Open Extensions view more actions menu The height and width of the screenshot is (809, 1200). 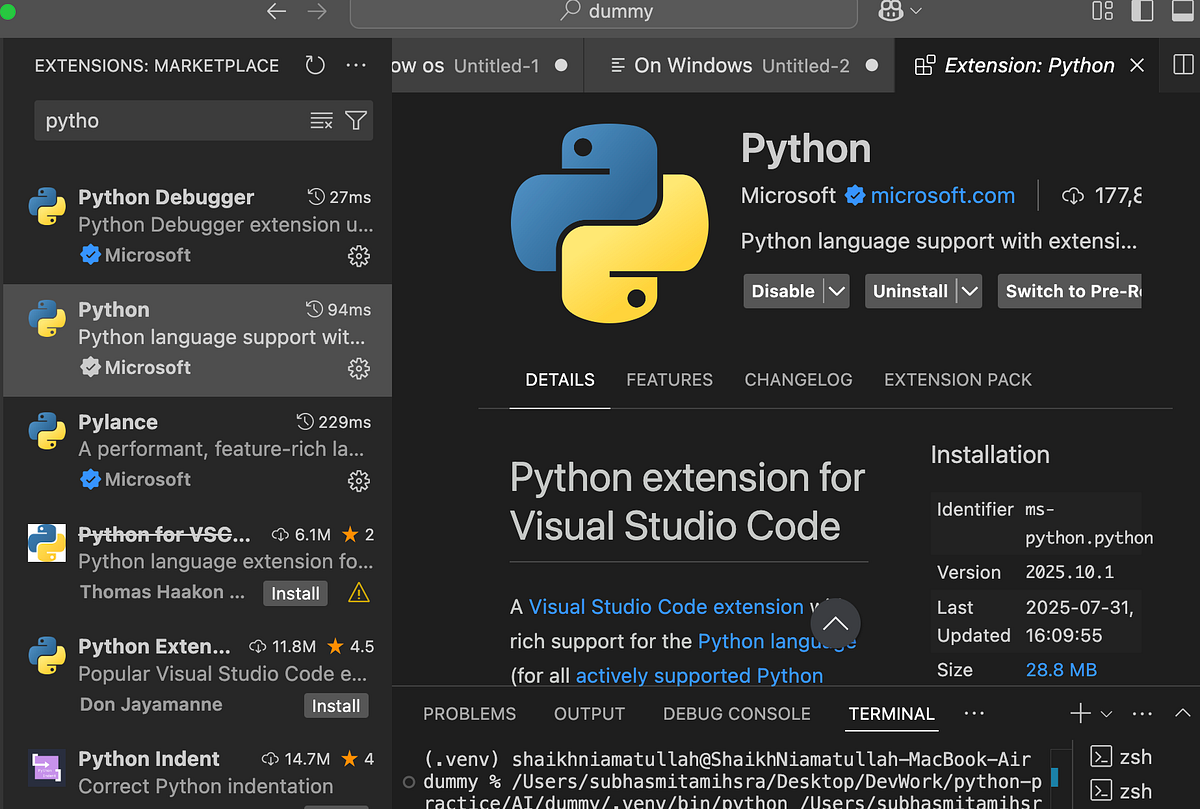[356, 64]
